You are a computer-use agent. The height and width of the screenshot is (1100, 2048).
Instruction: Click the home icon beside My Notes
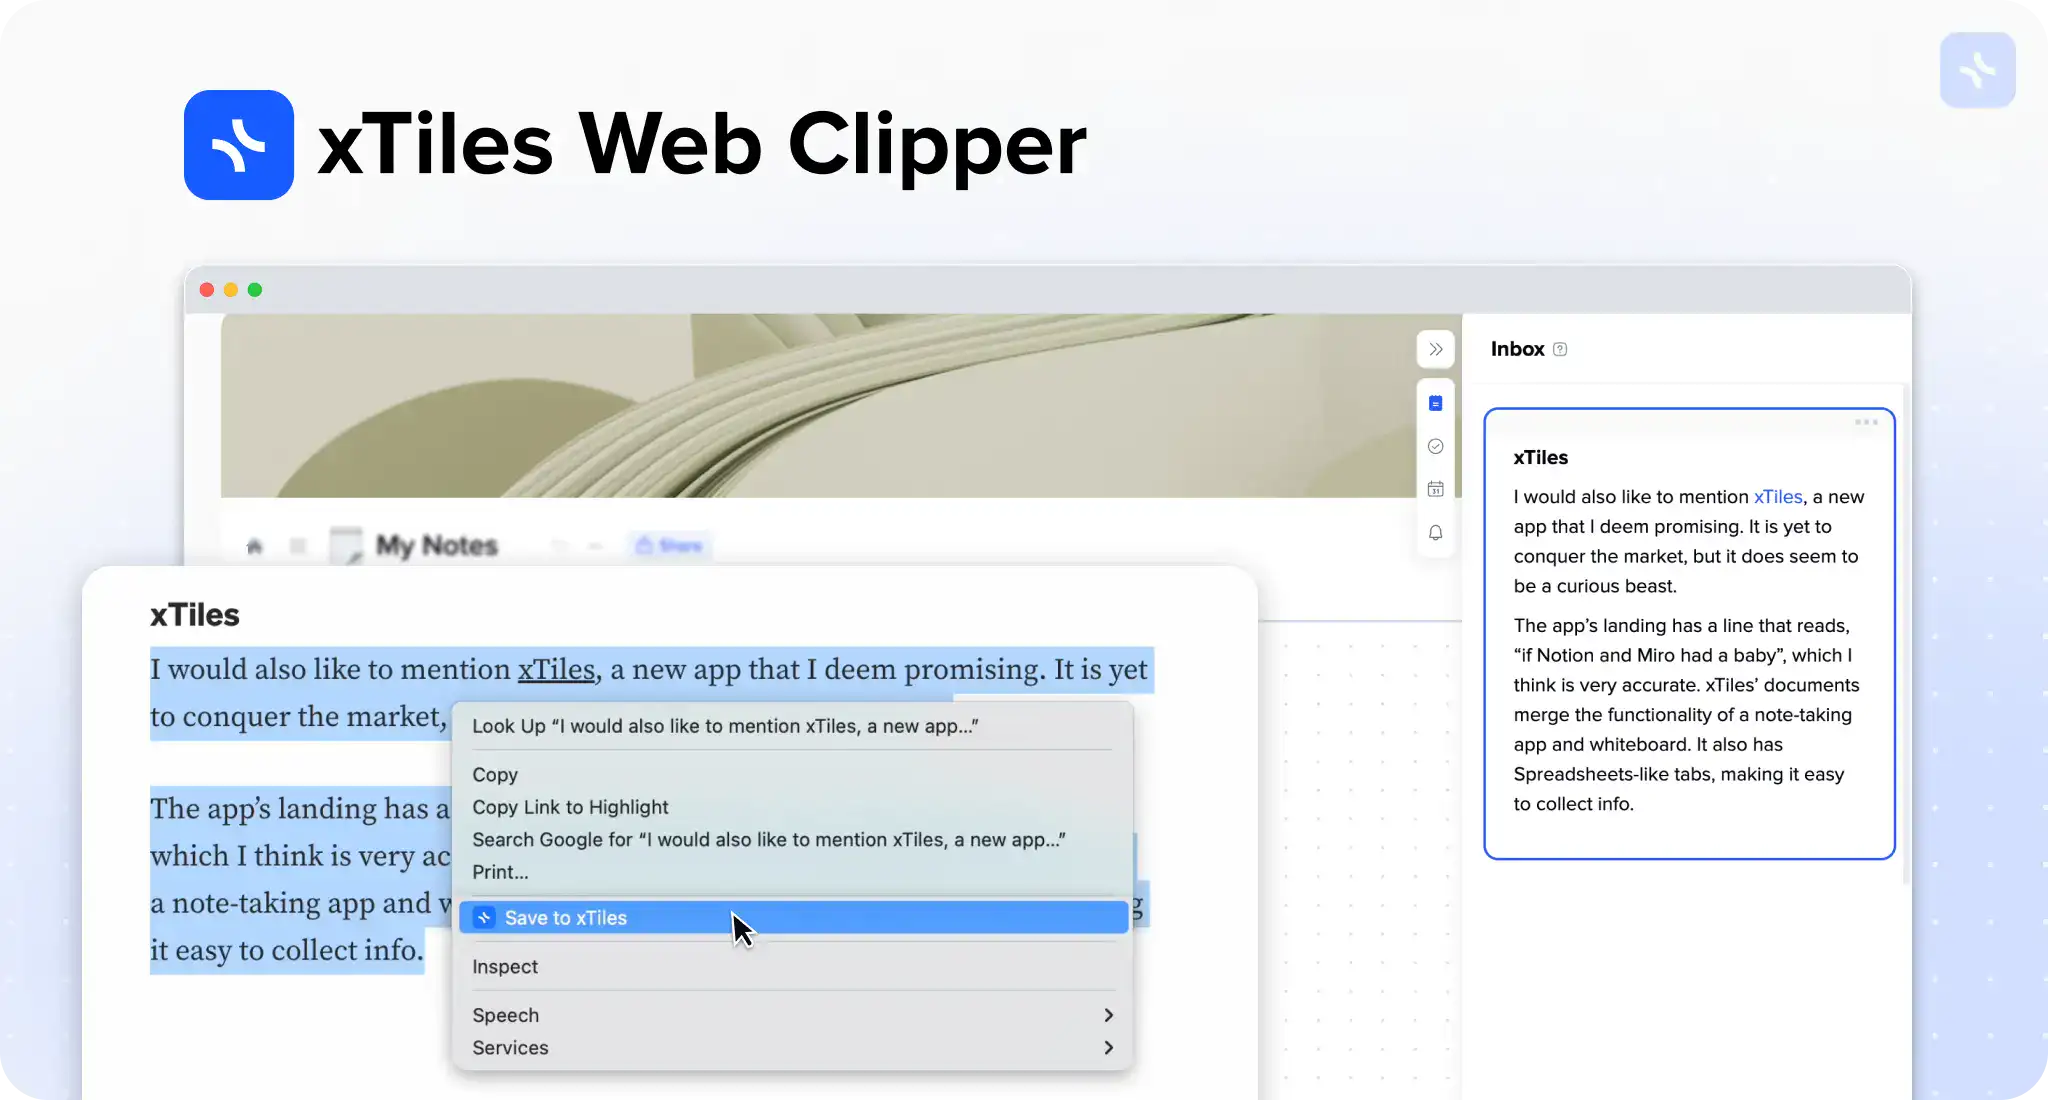(x=254, y=546)
